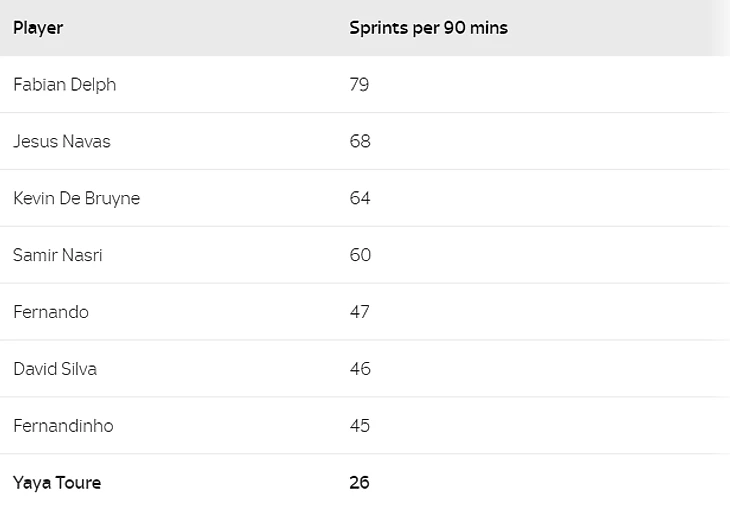Select the David Silva name cell

pyautogui.click(x=55, y=369)
